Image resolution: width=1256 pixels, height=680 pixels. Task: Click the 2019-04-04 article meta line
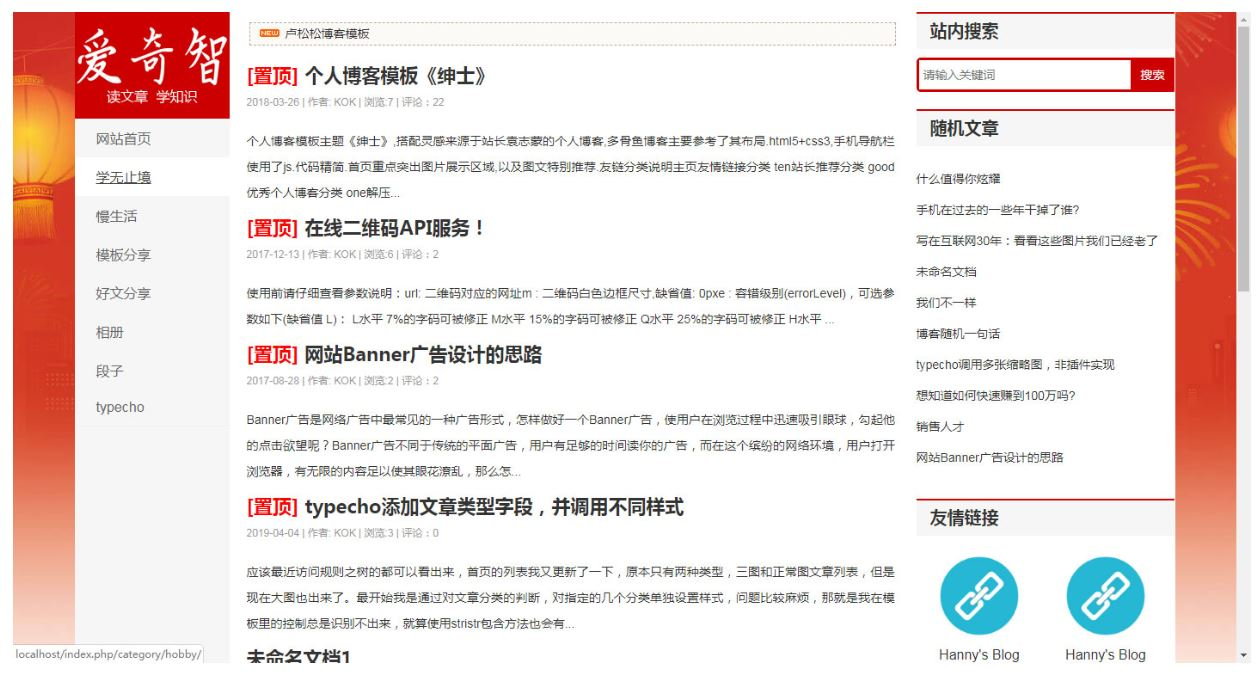pos(342,533)
